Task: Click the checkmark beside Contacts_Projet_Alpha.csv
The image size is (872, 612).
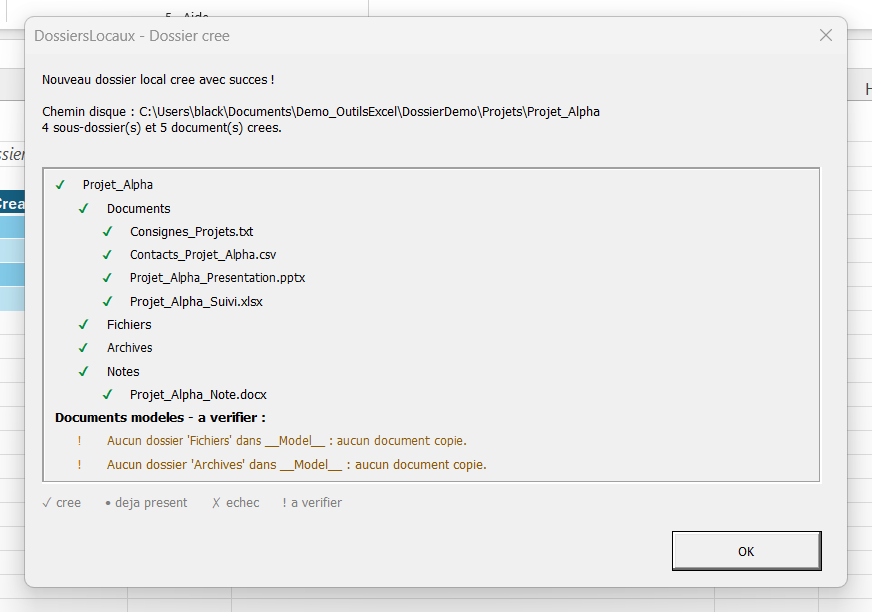Action: click(x=107, y=255)
